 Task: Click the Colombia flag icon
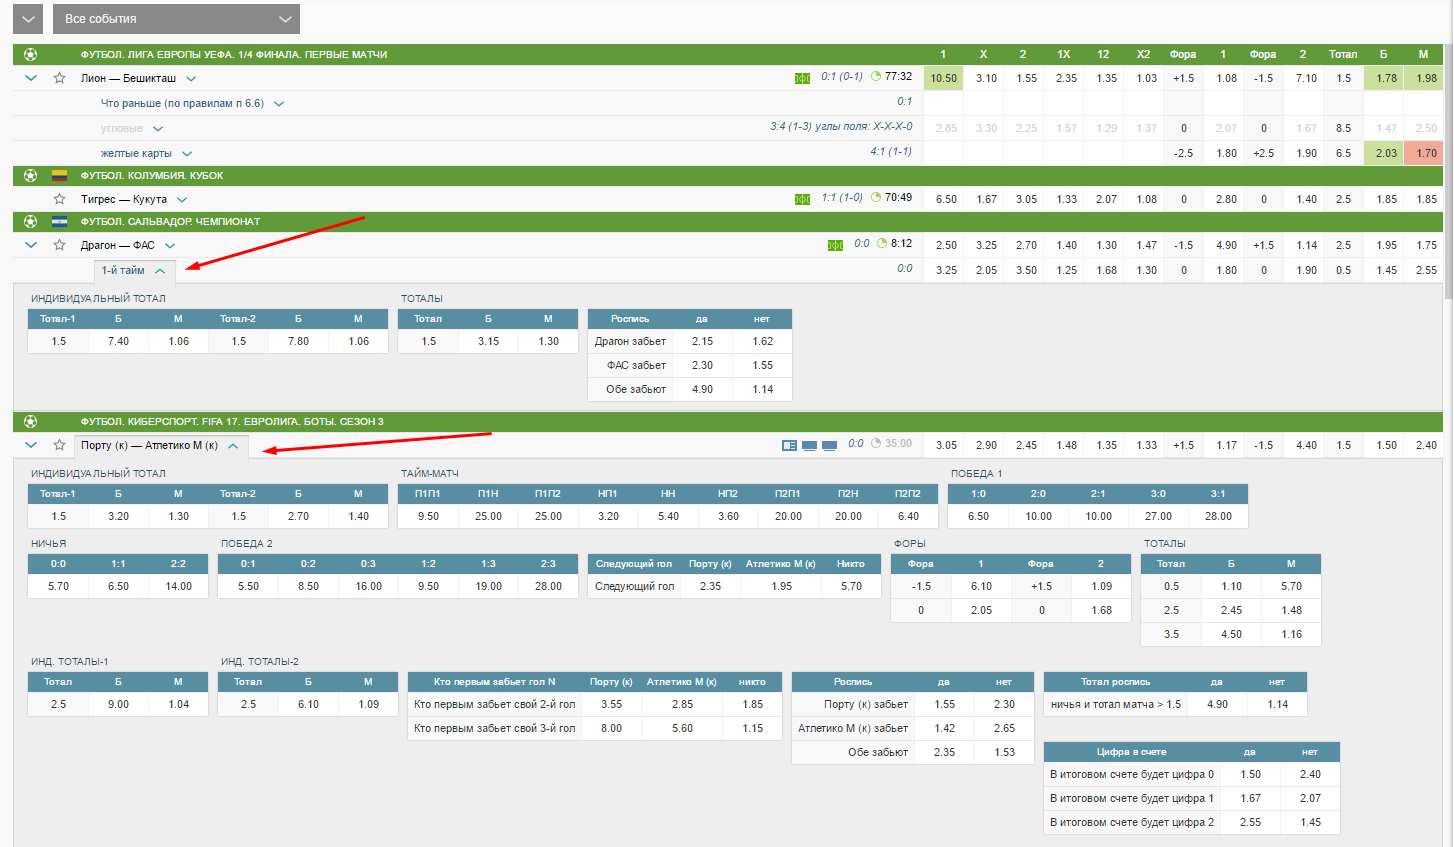pyautogui.click(x=59, y=175)
